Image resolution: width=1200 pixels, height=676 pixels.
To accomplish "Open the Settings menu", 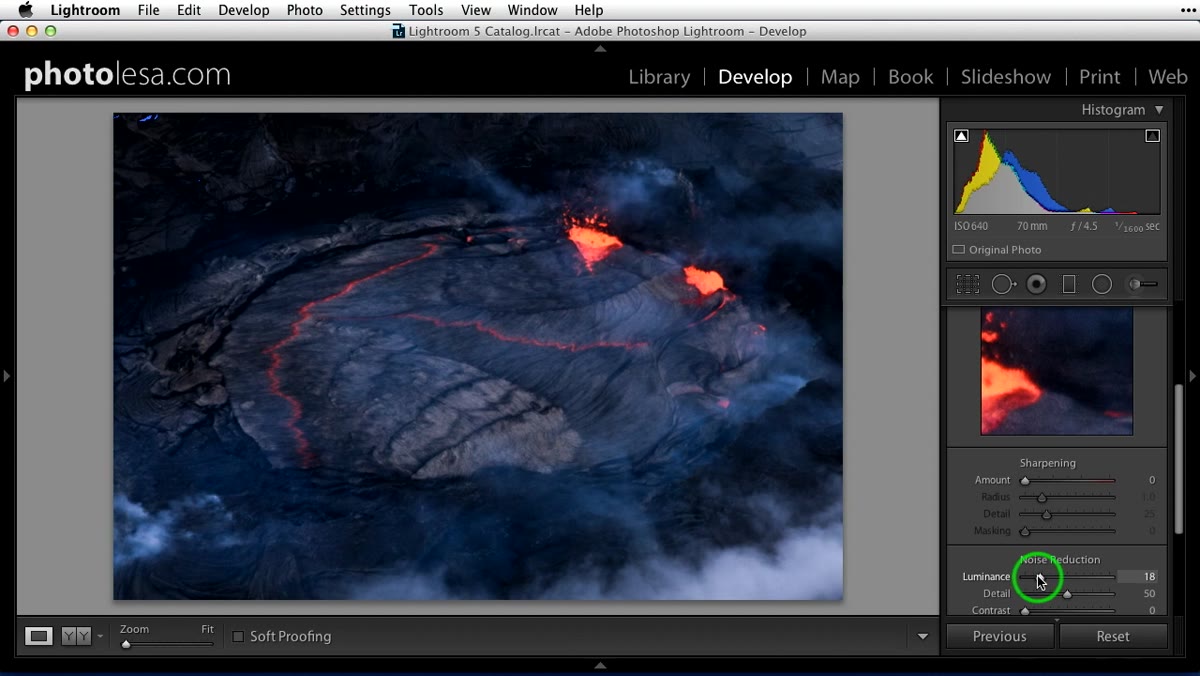I will pyautogui.click(x=365, y=10).
